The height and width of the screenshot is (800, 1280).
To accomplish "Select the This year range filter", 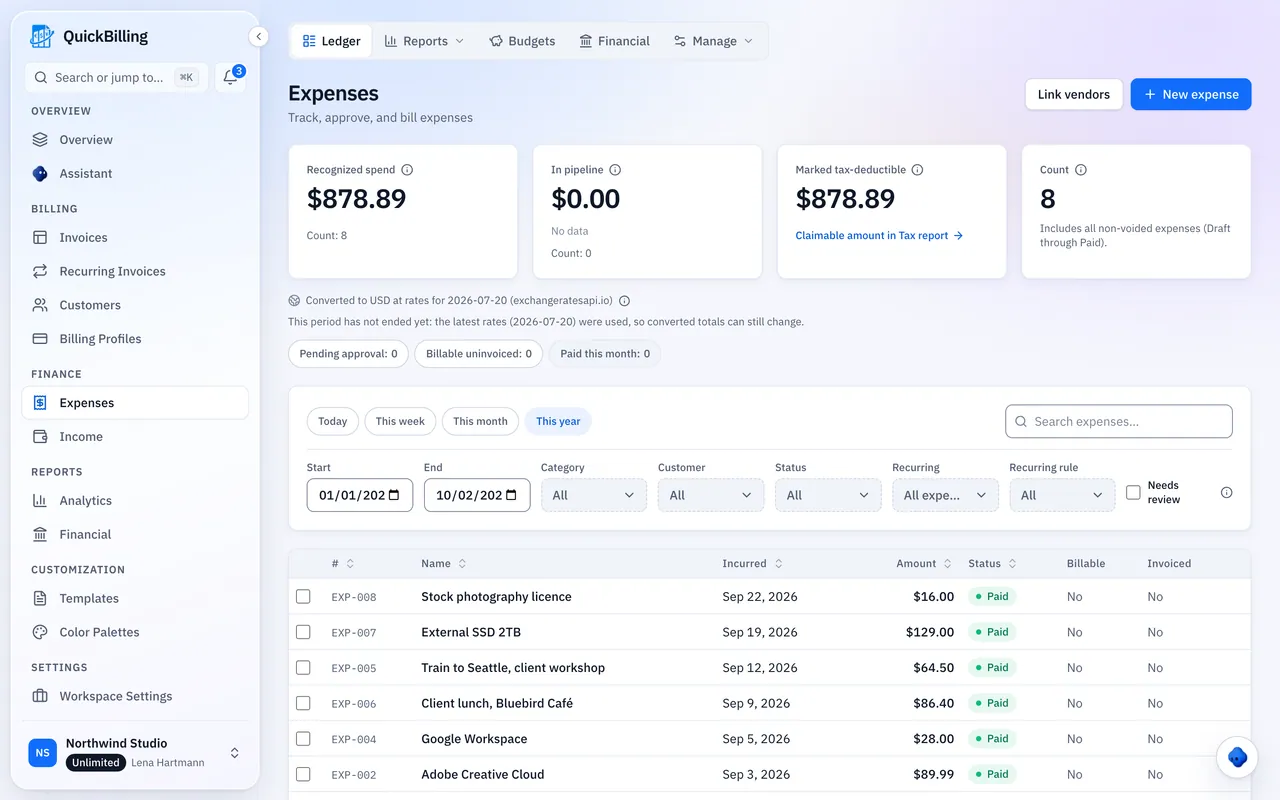I will pyautogui.click(x=558, y=421).
